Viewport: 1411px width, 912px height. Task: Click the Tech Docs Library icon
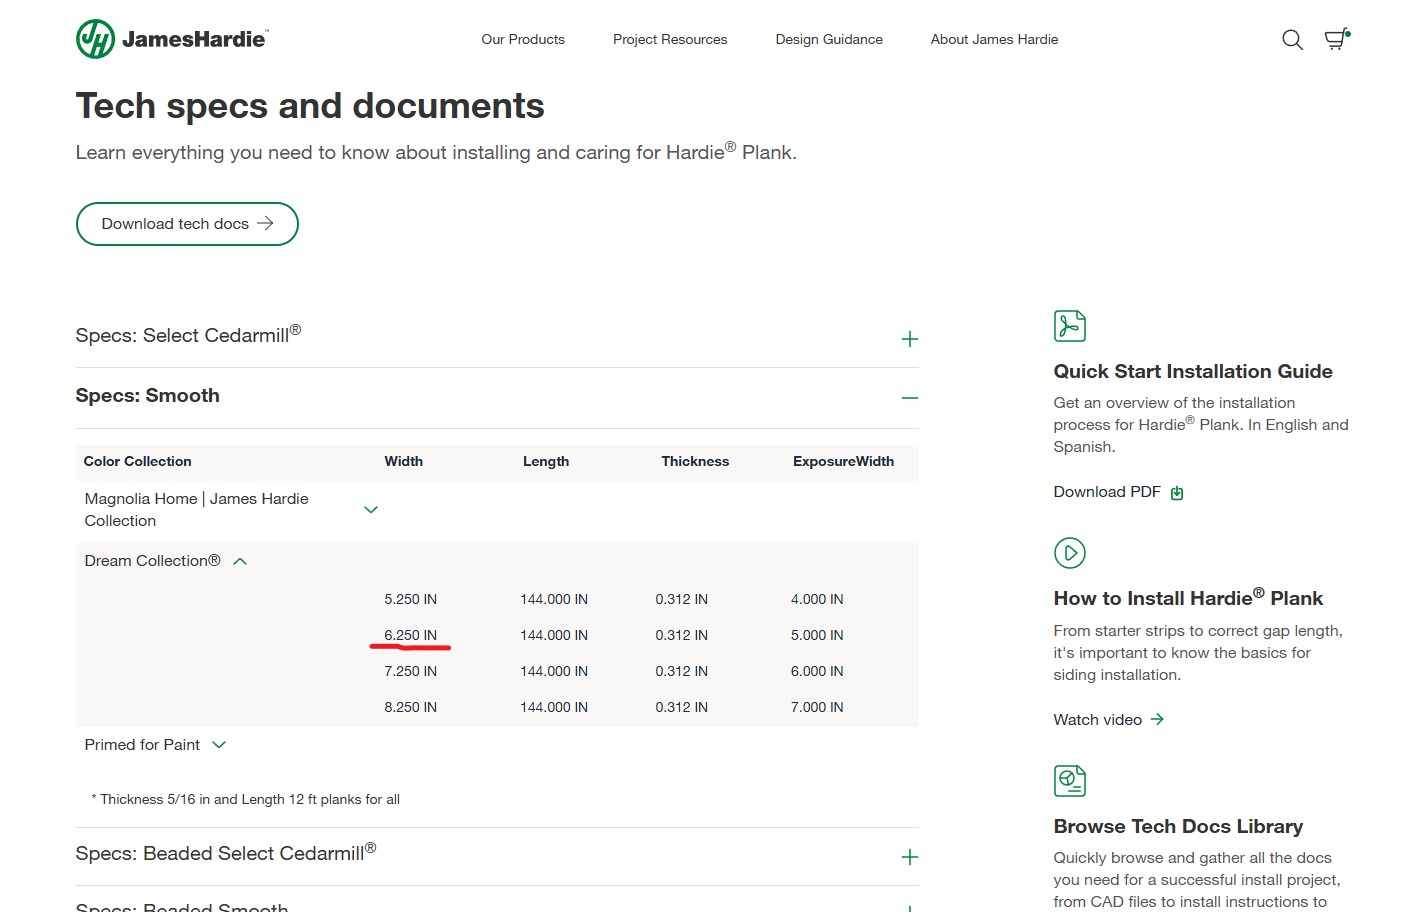point(1069,781)
